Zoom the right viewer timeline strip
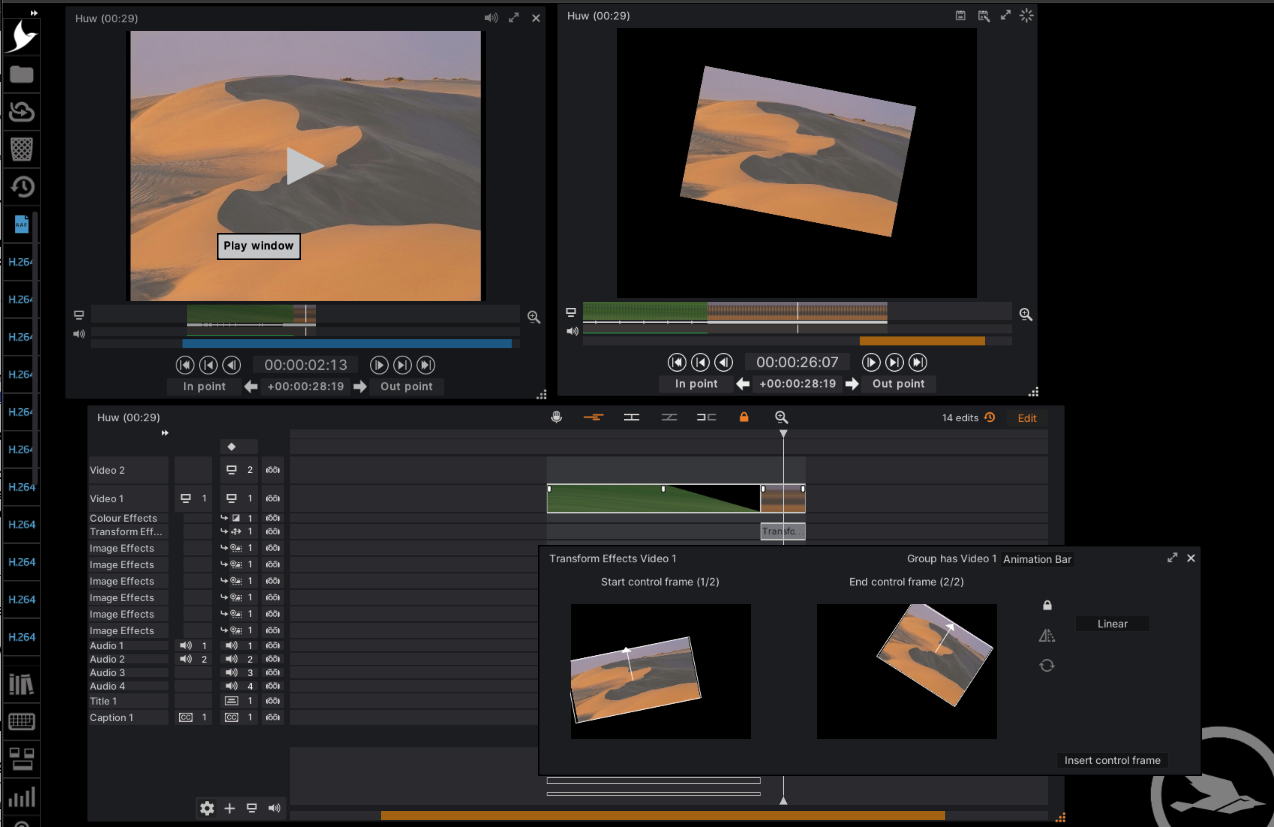 (1026, 314)
